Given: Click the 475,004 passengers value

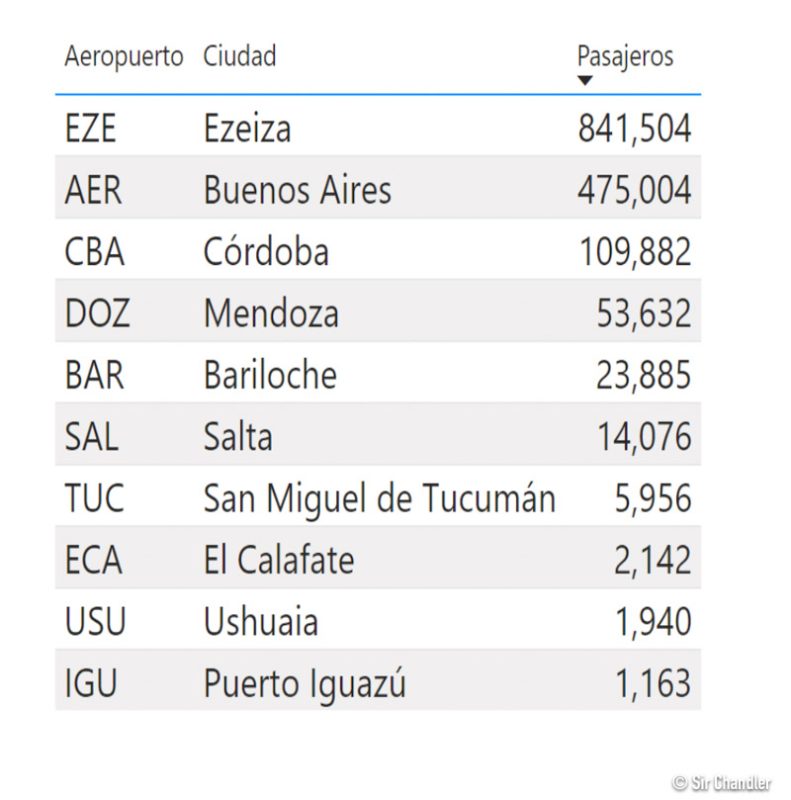Looking at the screenshot, I should [634, 190].
